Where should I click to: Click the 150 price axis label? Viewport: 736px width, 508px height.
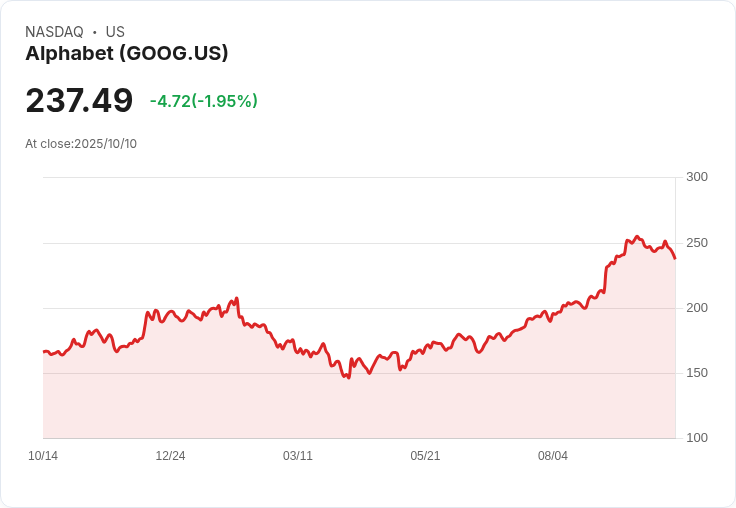pos(697,373)
